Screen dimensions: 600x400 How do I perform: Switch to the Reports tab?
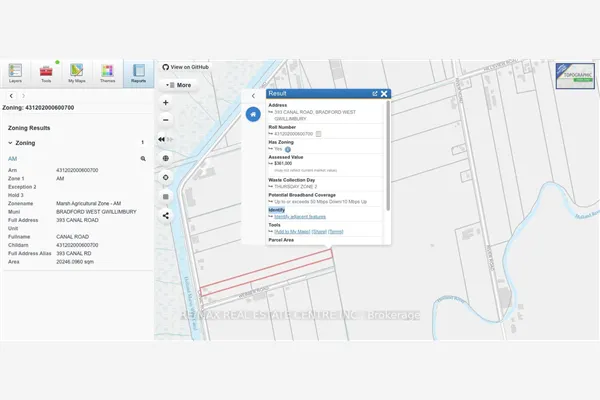pyautogui.click(x=139, y=73)
